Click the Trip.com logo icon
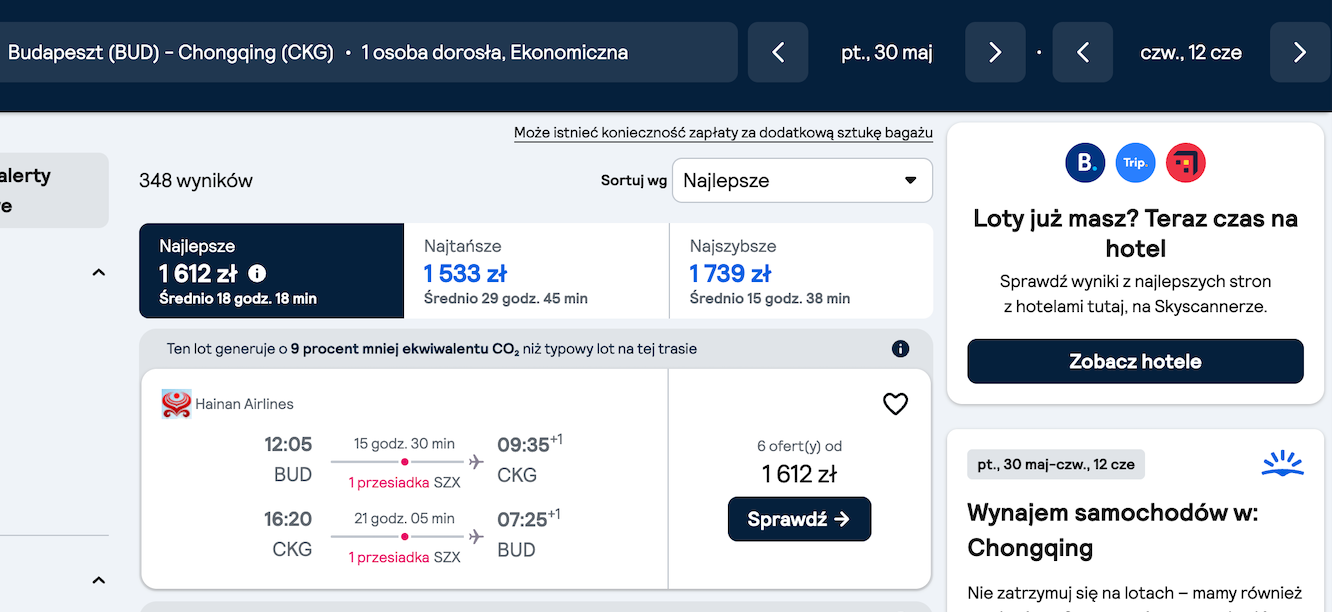The image size is (1332, 612). (1135, 162)
